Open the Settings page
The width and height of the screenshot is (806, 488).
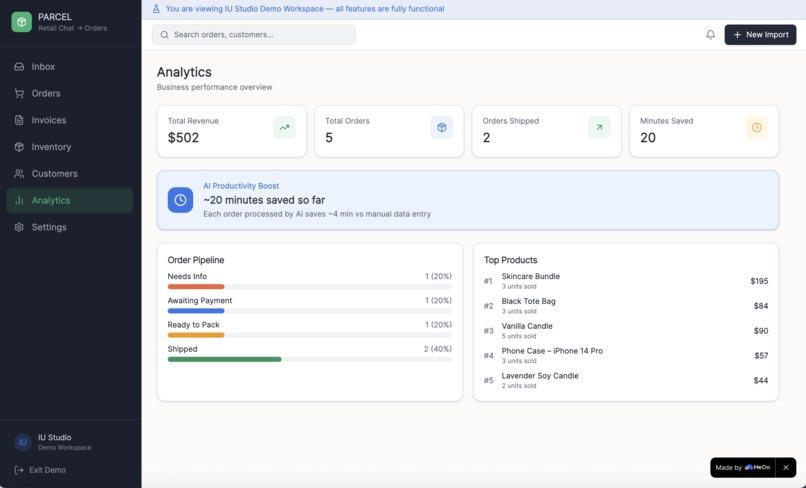pos(70,227)
